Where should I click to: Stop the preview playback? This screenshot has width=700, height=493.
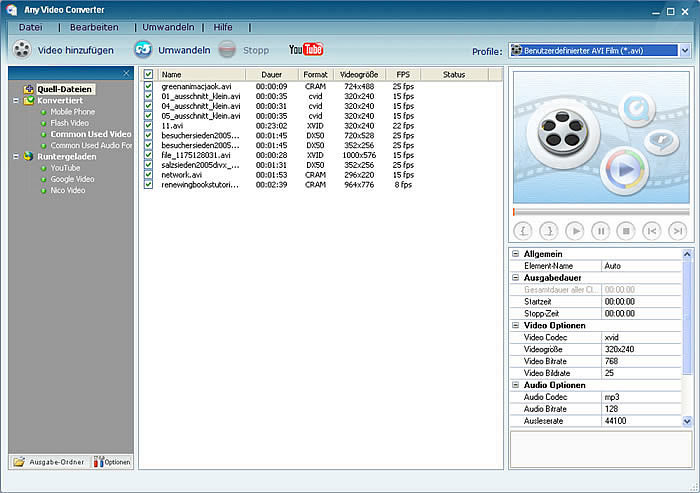pyautogui.click(x=626, y=231)
